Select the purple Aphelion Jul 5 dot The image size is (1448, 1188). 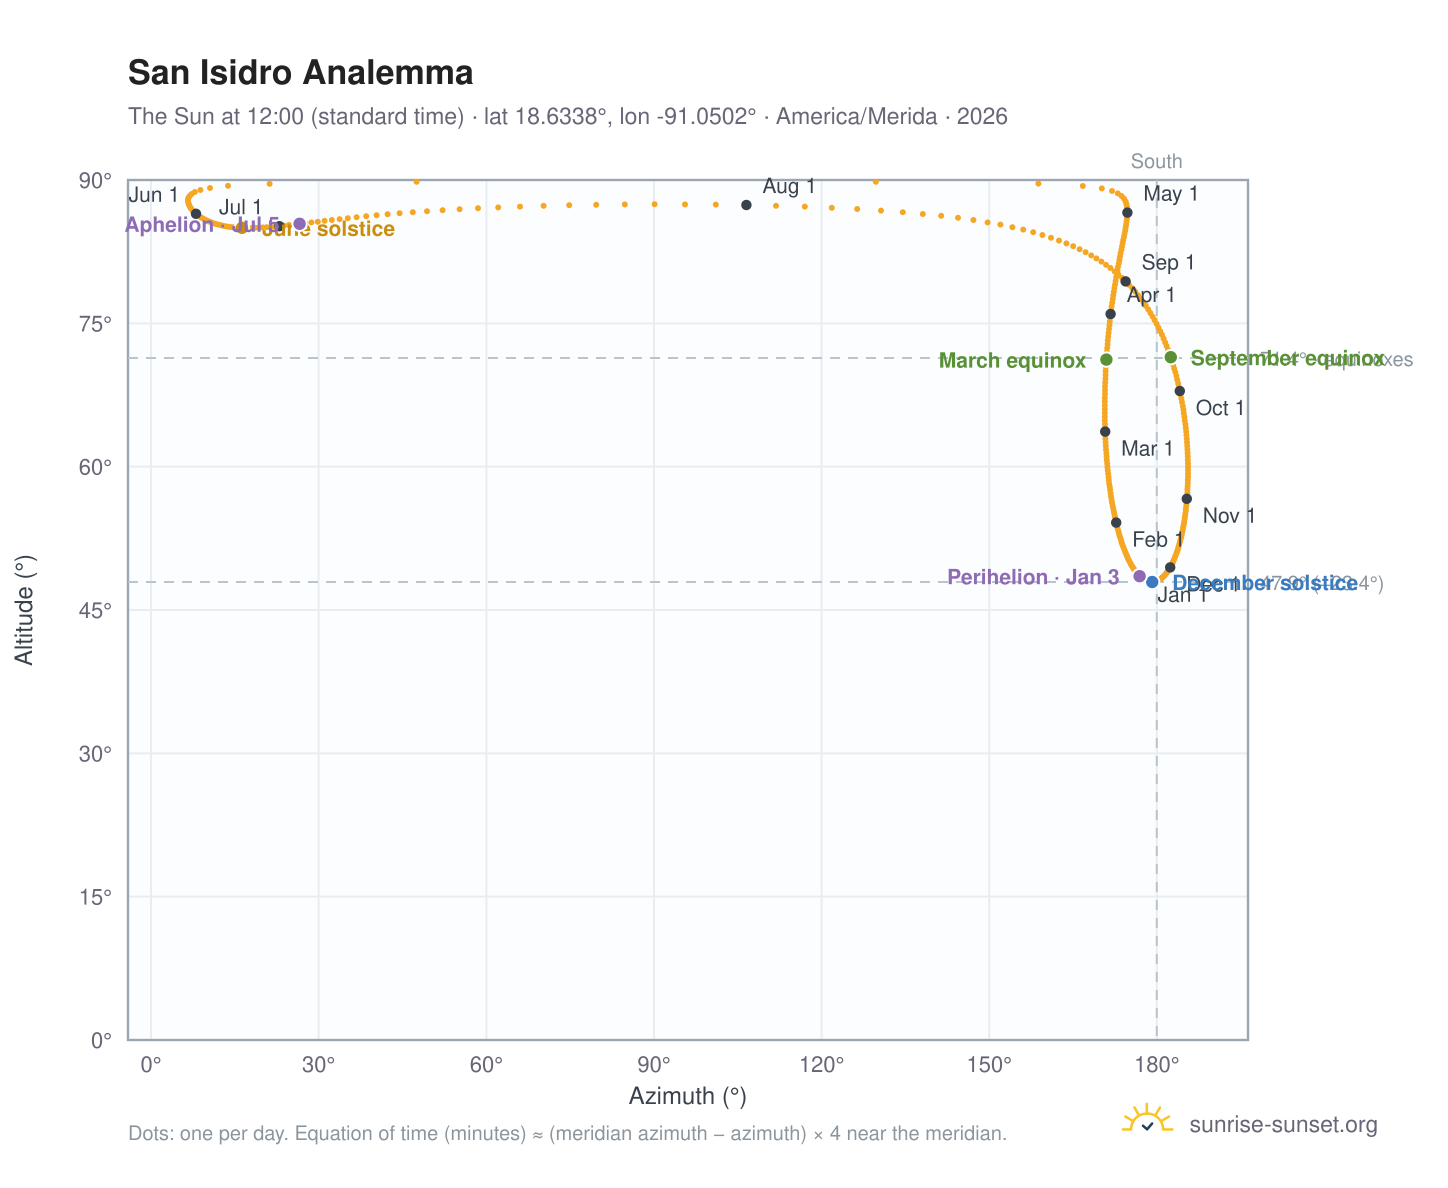pyautogui.click(x=299, y=223)
